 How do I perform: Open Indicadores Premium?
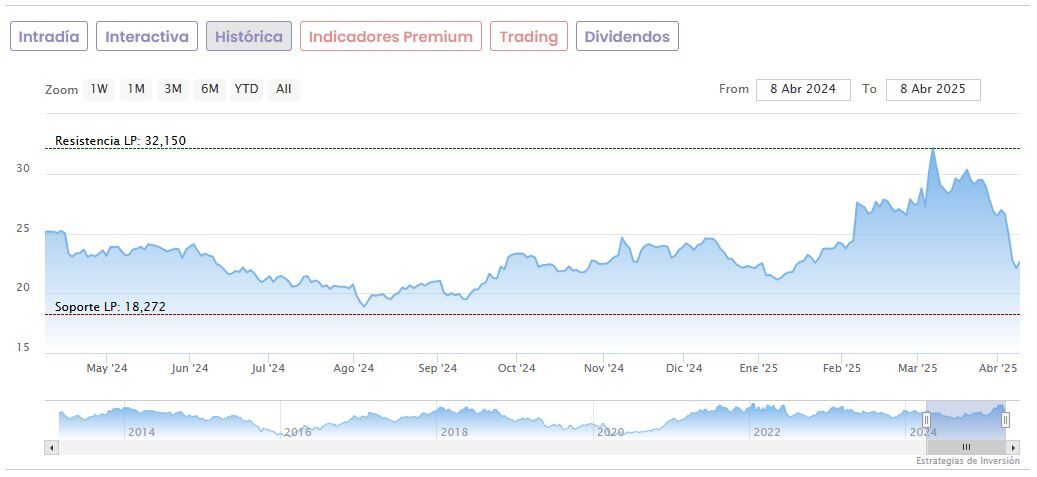click(390, 37)
